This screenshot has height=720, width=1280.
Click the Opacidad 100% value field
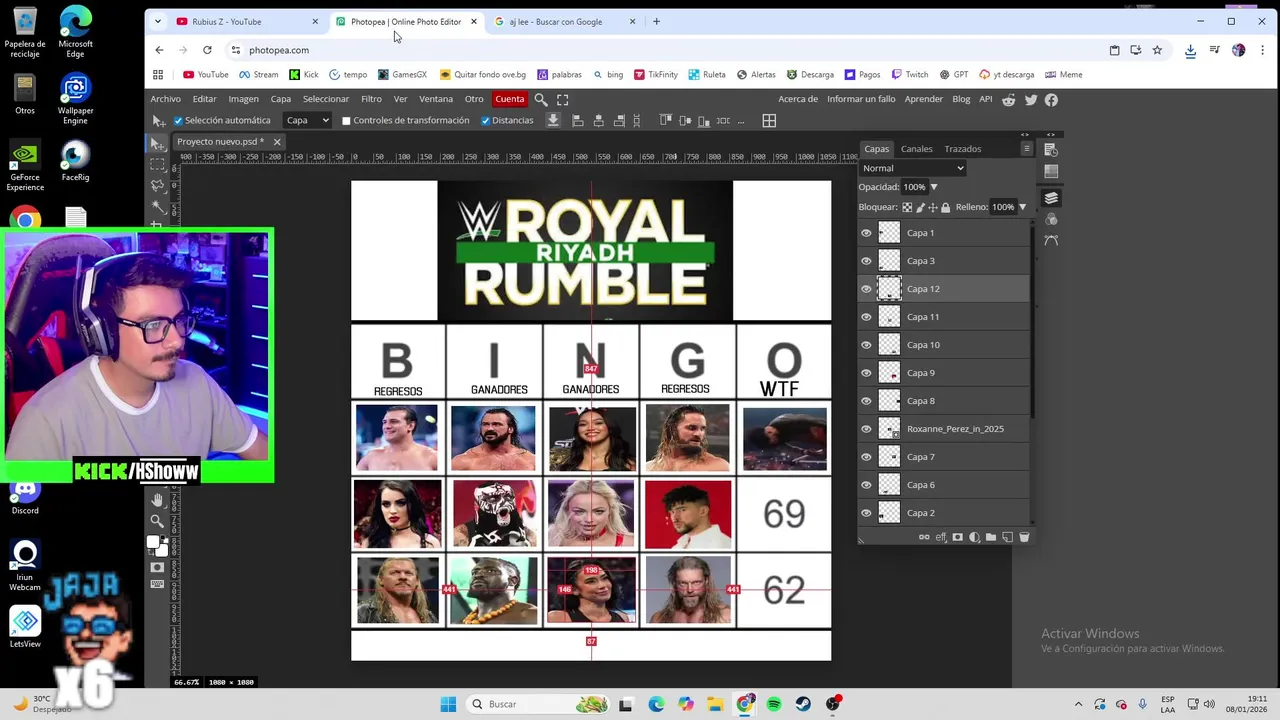pos(914,187)
